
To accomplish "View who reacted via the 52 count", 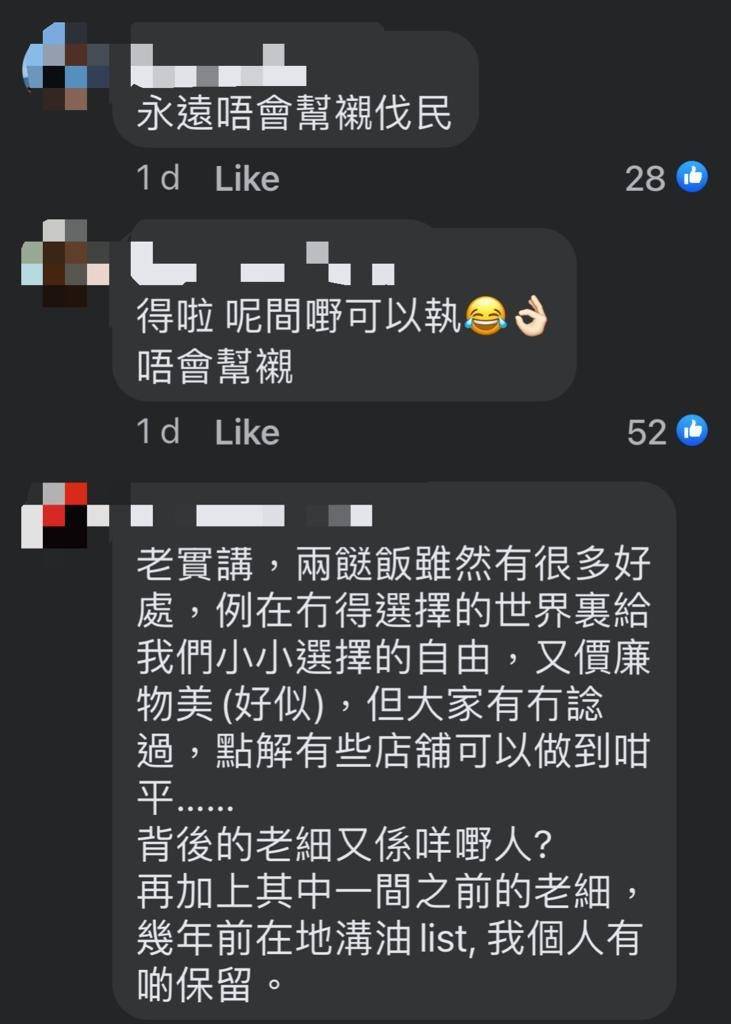I will [x=646, y=432].
